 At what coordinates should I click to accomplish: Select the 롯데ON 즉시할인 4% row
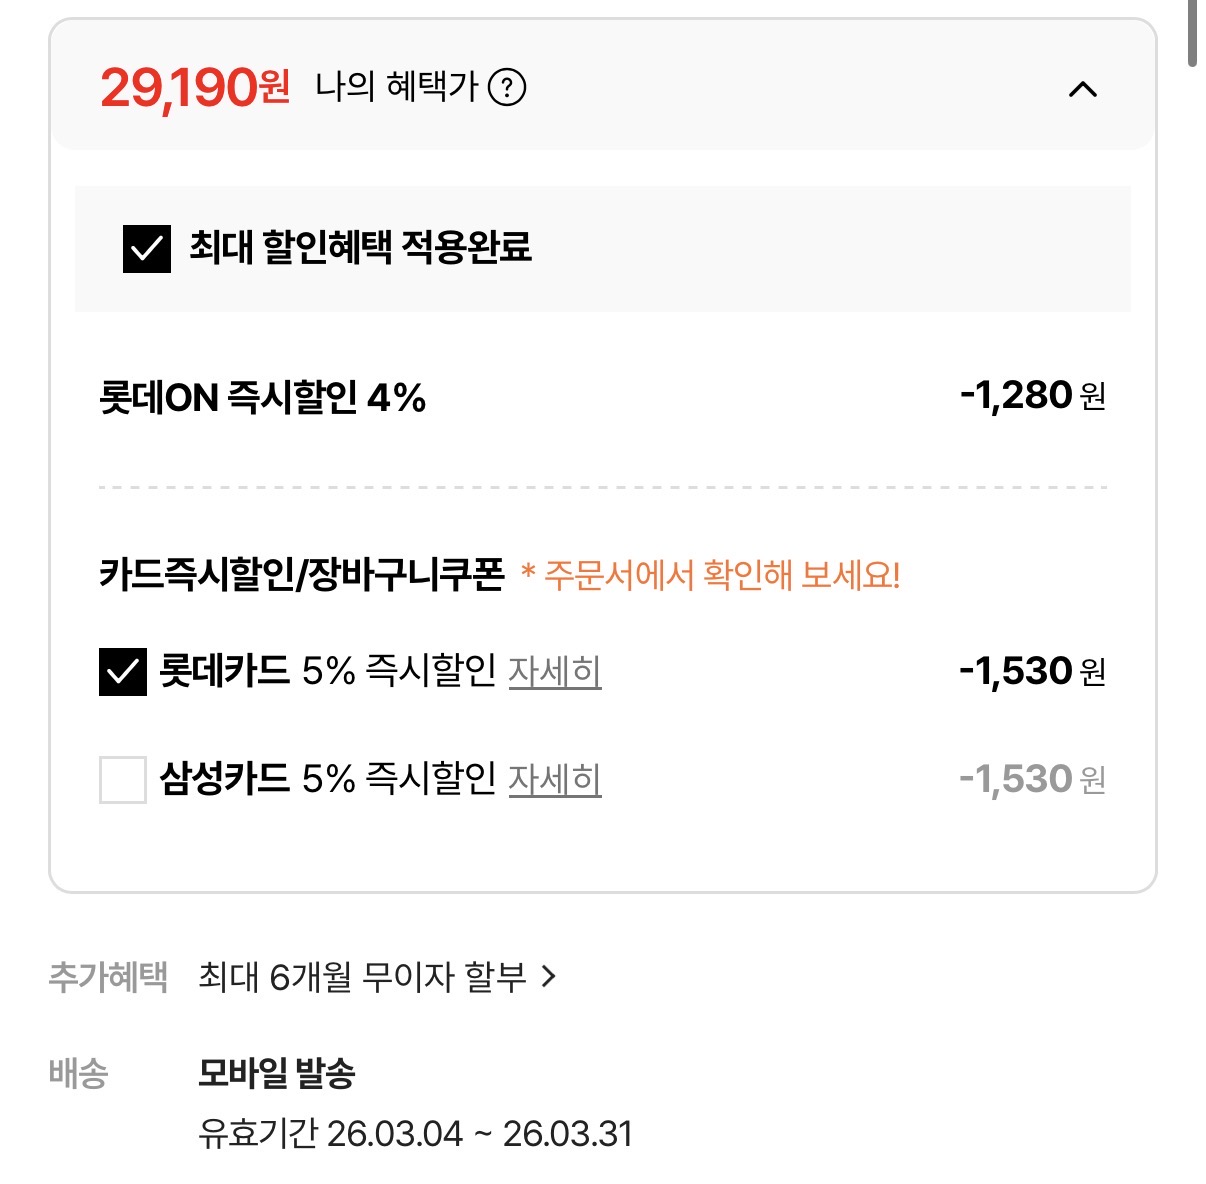pyautogui.click(x=263, y=398)
